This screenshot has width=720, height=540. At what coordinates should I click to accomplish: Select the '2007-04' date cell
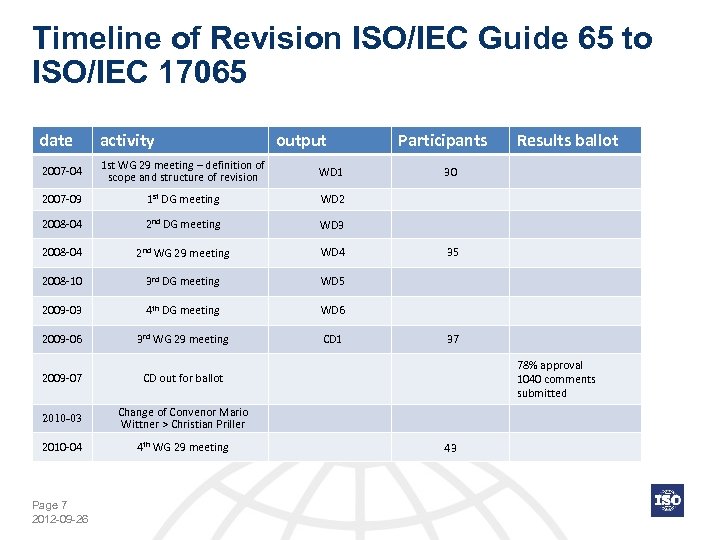click(x=62, y=171)
